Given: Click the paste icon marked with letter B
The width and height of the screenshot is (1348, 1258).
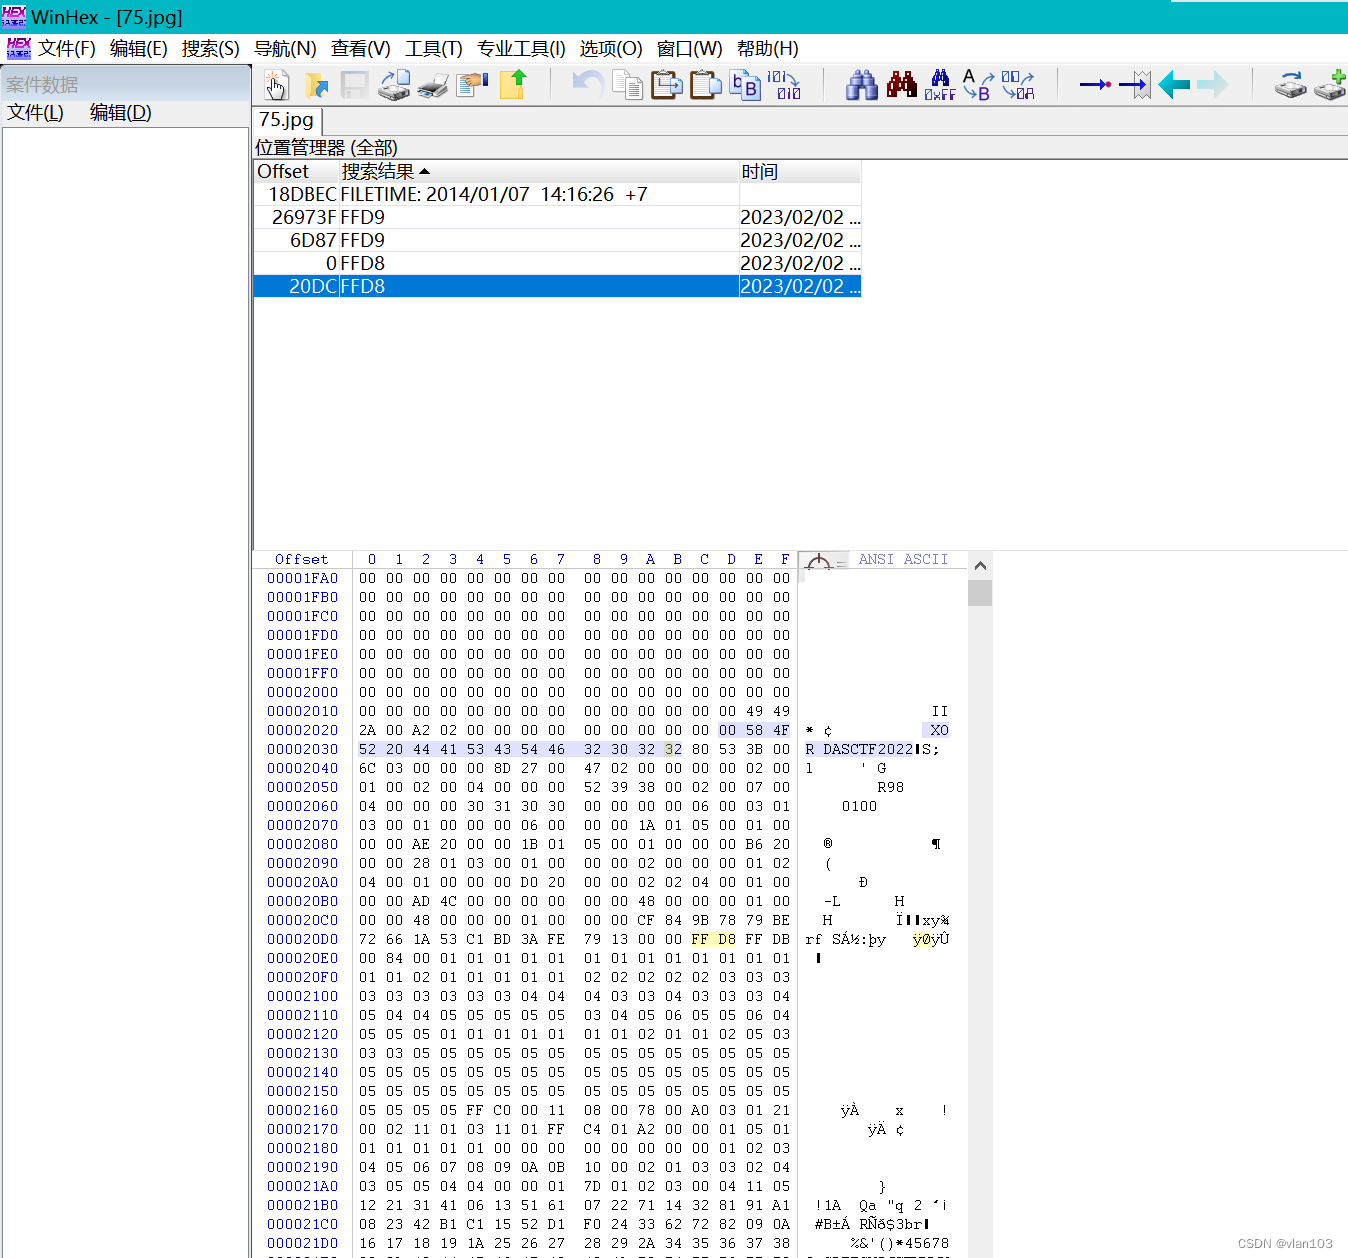Looking at the screenshot, I should (745, 85).
